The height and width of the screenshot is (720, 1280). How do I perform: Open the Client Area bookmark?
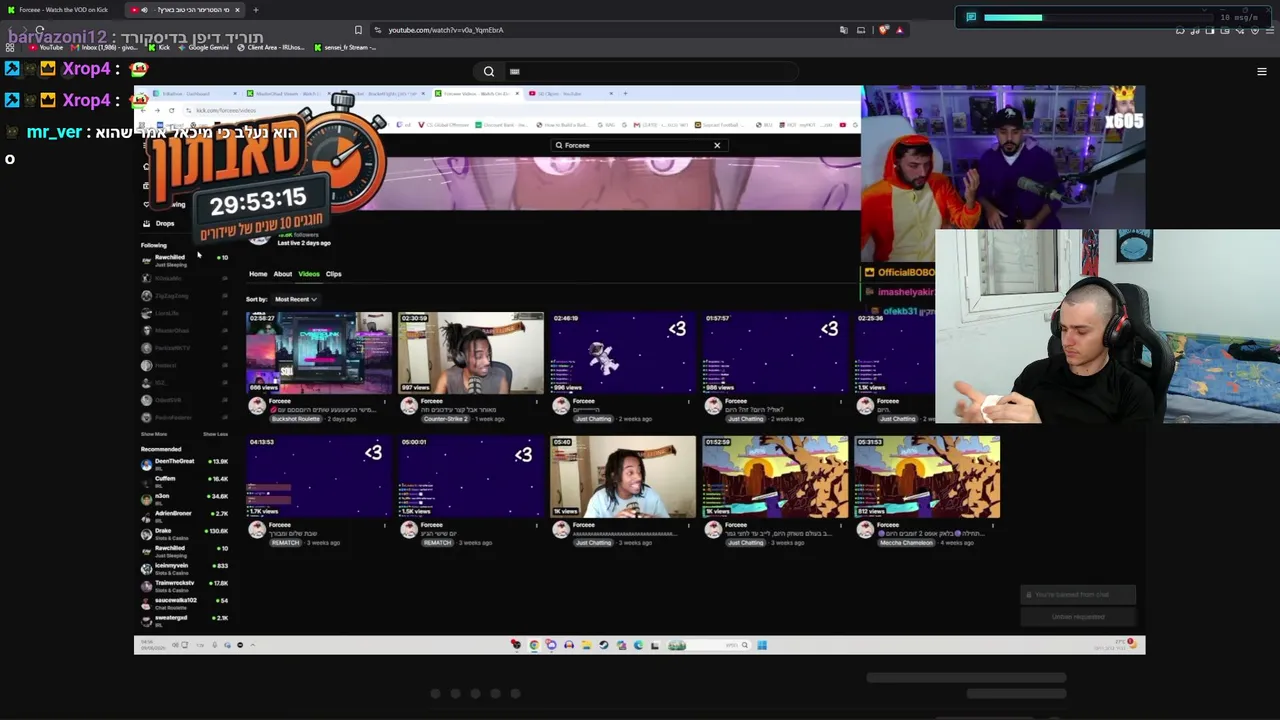point(272,47)
